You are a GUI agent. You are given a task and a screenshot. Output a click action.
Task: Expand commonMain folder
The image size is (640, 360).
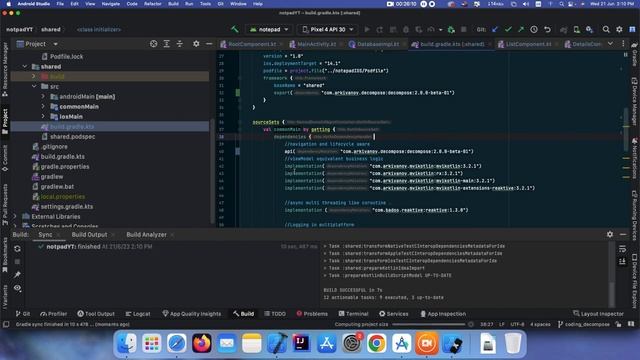pyautogui.click(x=43, y=106)
